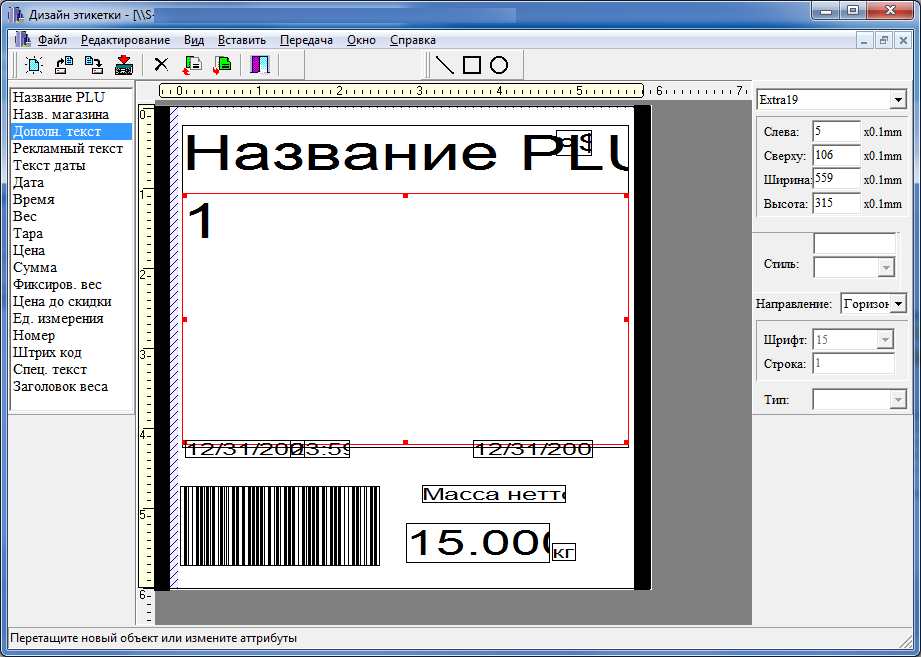Select 'Штрих код' in the field list
This screenshot has height=657, width=921.
point(47,353)
